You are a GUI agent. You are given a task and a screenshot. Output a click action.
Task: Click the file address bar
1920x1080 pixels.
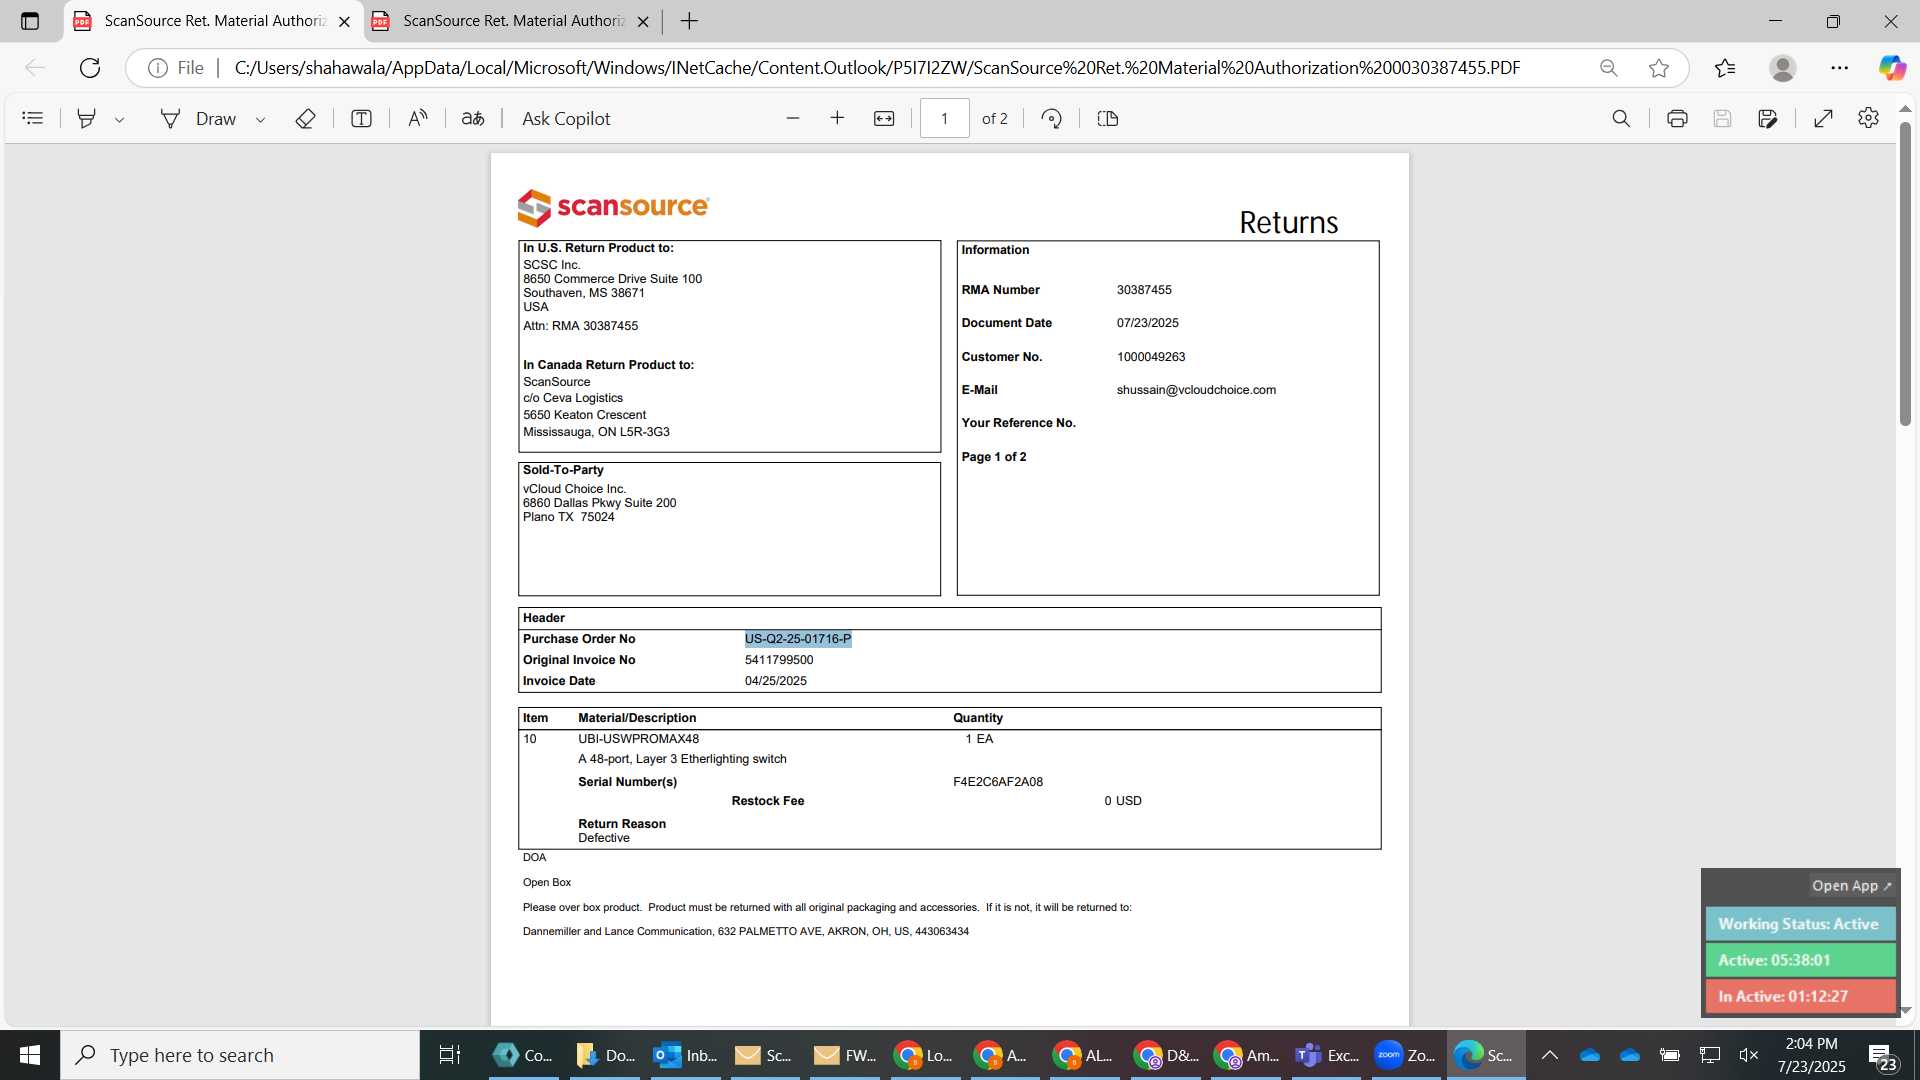click(876, 68)
